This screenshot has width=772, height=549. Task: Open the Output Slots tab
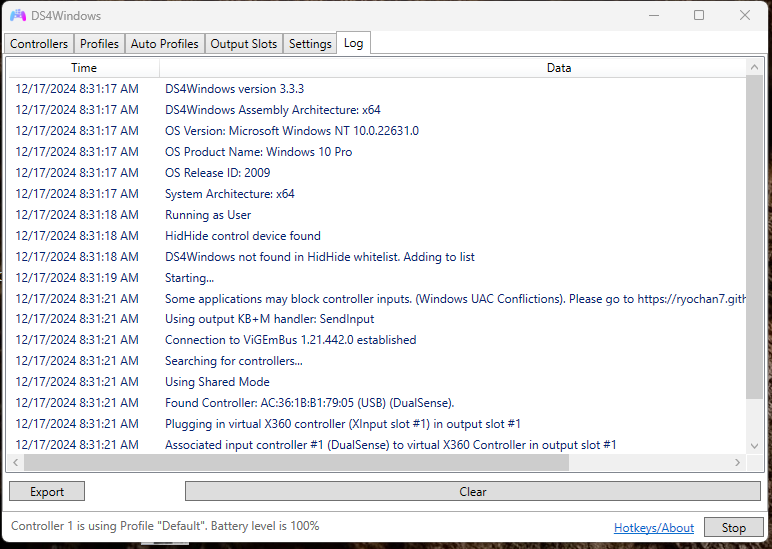click(244, 44)
